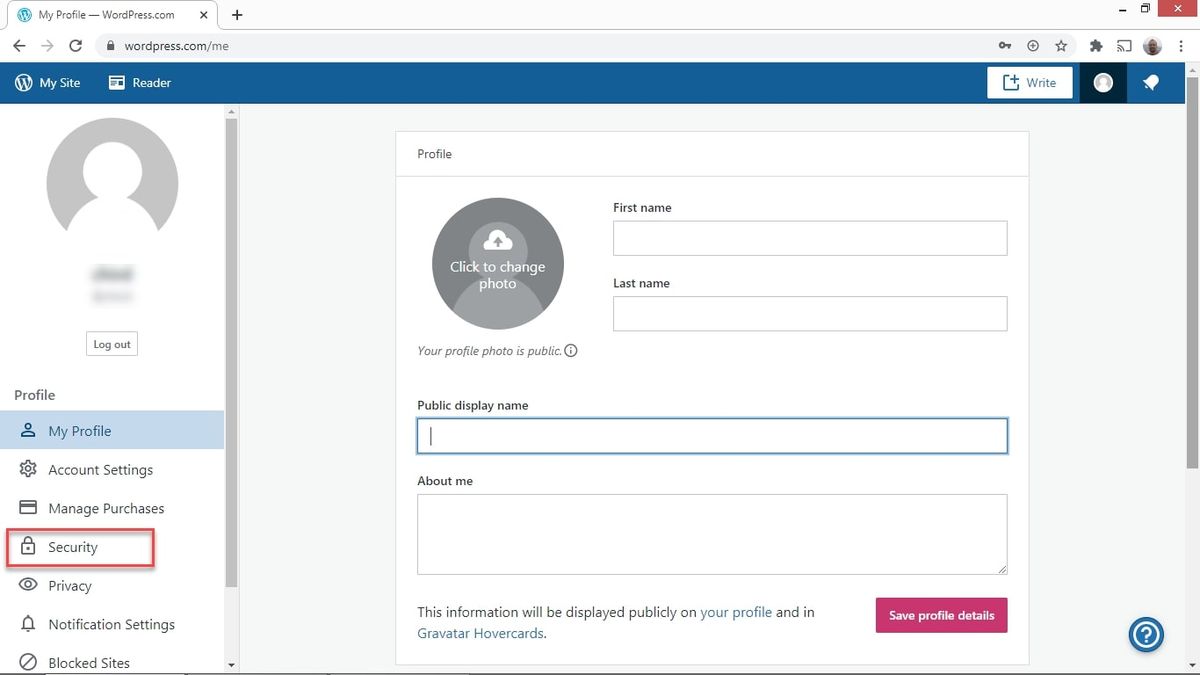Click the info icon beside profile photo notice
This screenshot has height=675, width=1200.
pos(570,351)
